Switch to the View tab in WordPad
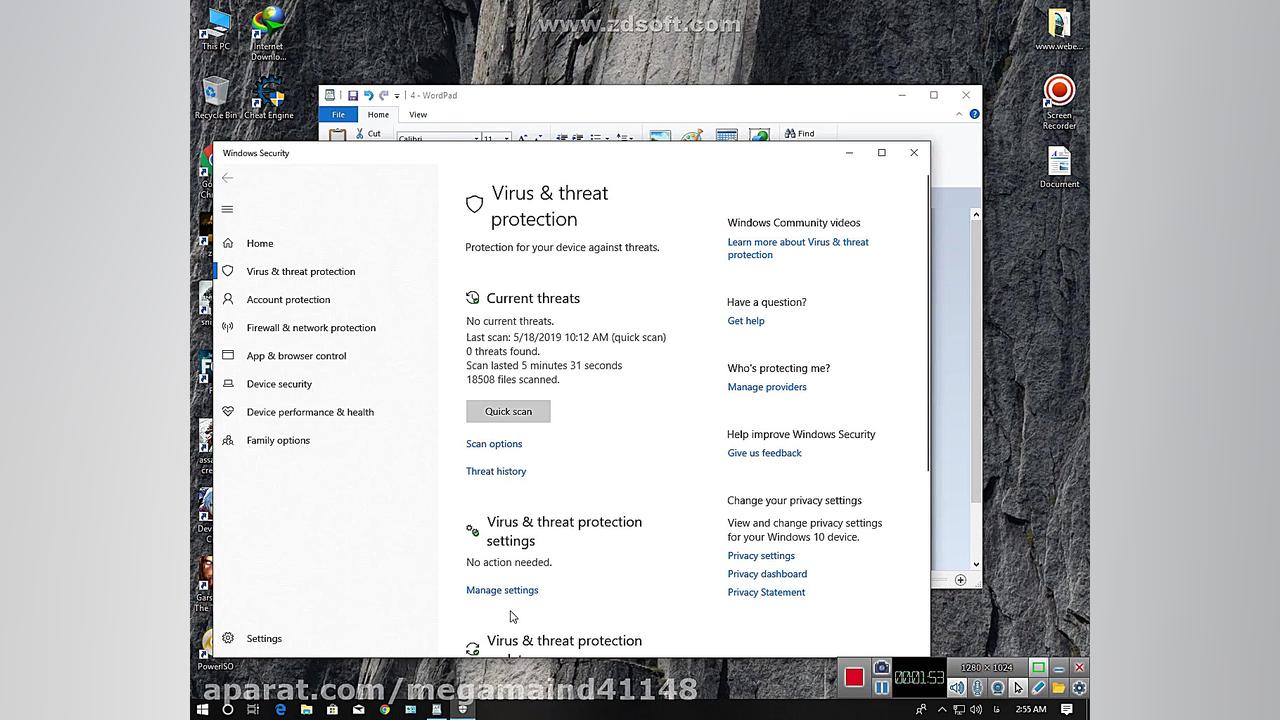 click(x=418, y=115)
